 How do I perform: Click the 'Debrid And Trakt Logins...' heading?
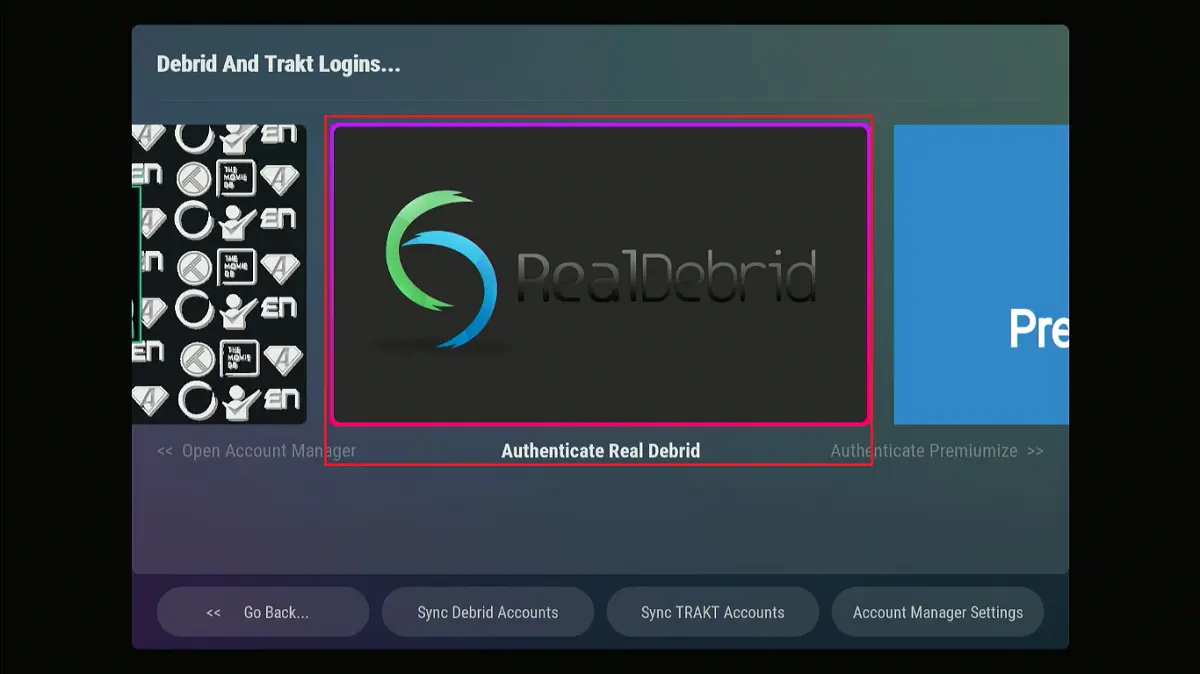pos(278,64)
